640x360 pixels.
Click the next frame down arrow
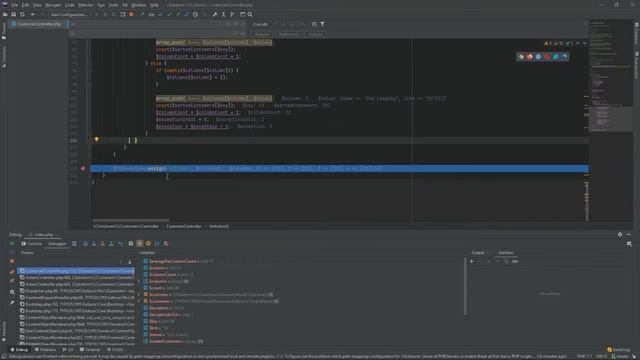[130, 262]
